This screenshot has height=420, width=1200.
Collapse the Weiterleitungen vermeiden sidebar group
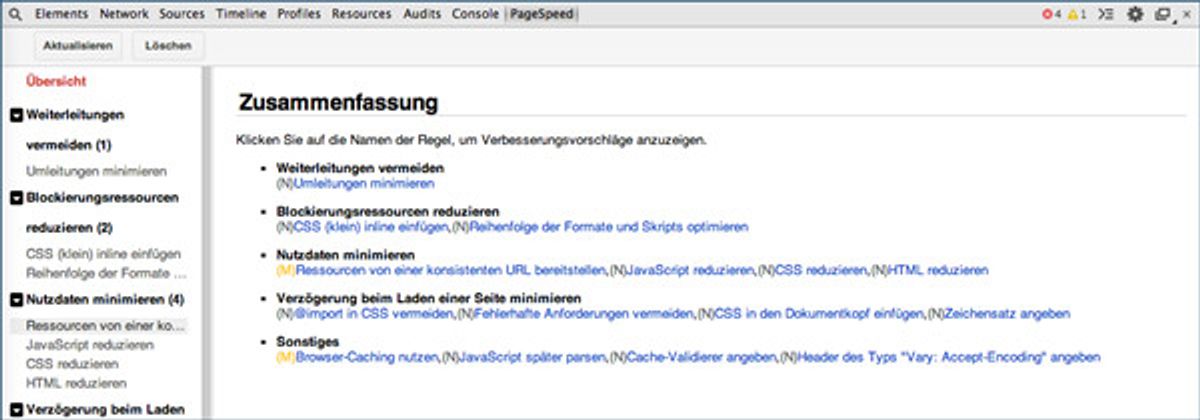[16, 114]
